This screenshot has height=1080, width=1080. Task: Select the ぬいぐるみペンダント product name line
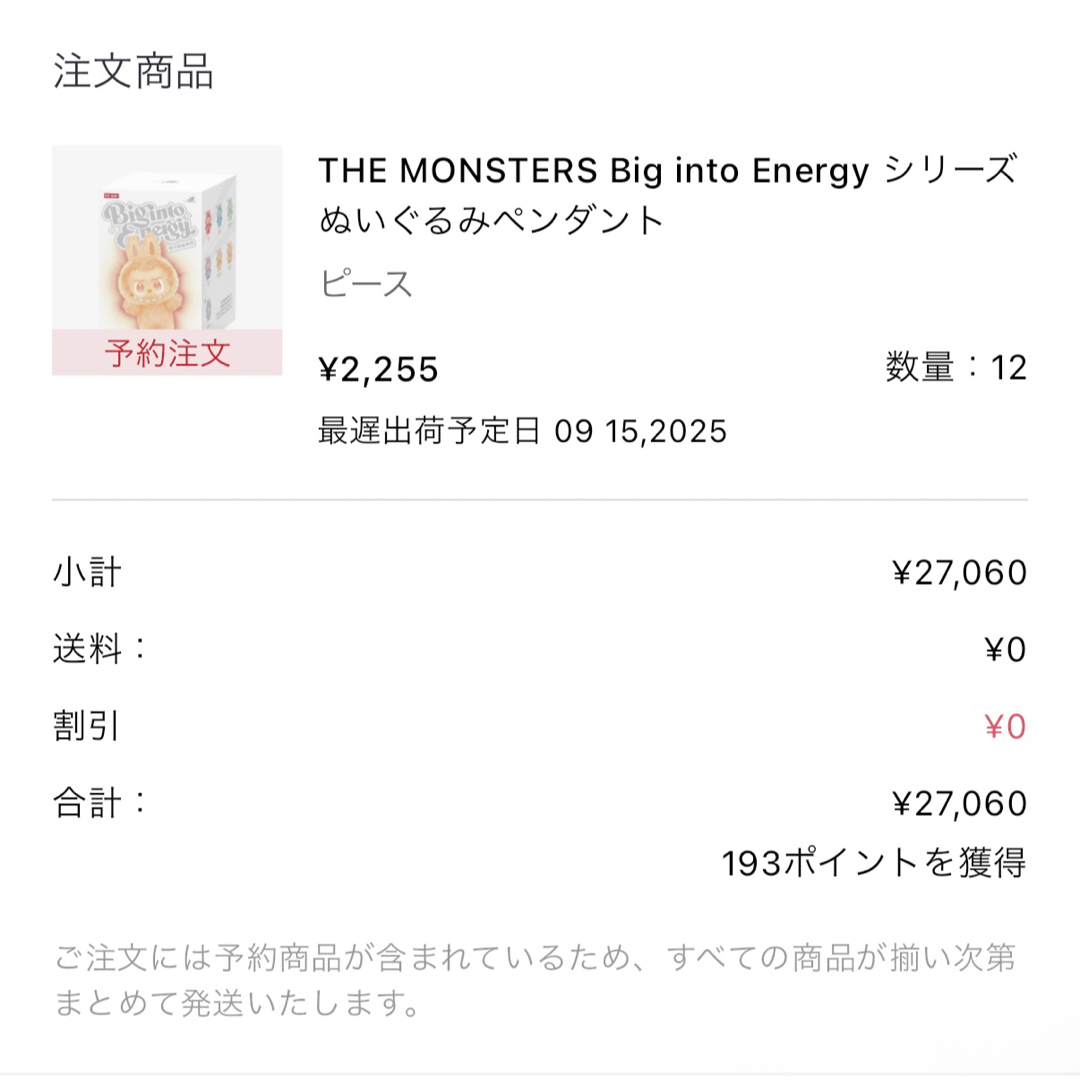click(491, 220)
